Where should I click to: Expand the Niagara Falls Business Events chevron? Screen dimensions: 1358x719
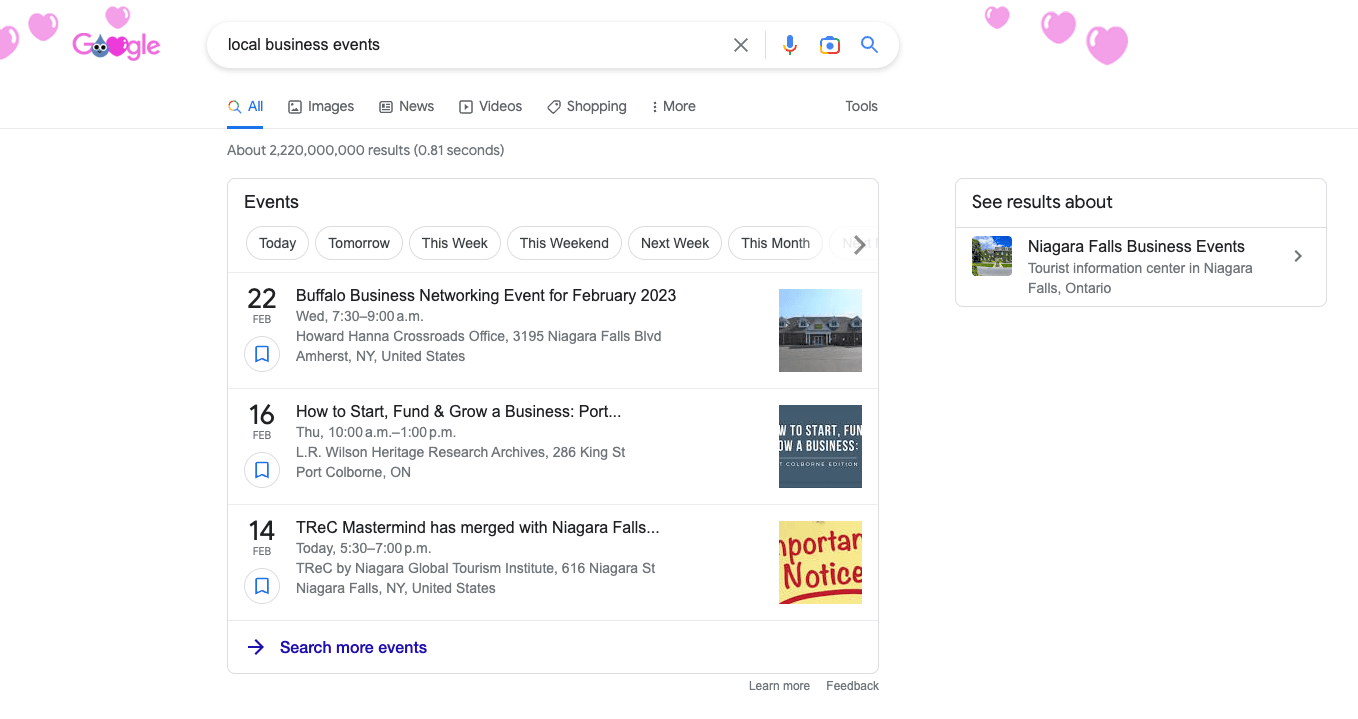(x=1298, y=257)
